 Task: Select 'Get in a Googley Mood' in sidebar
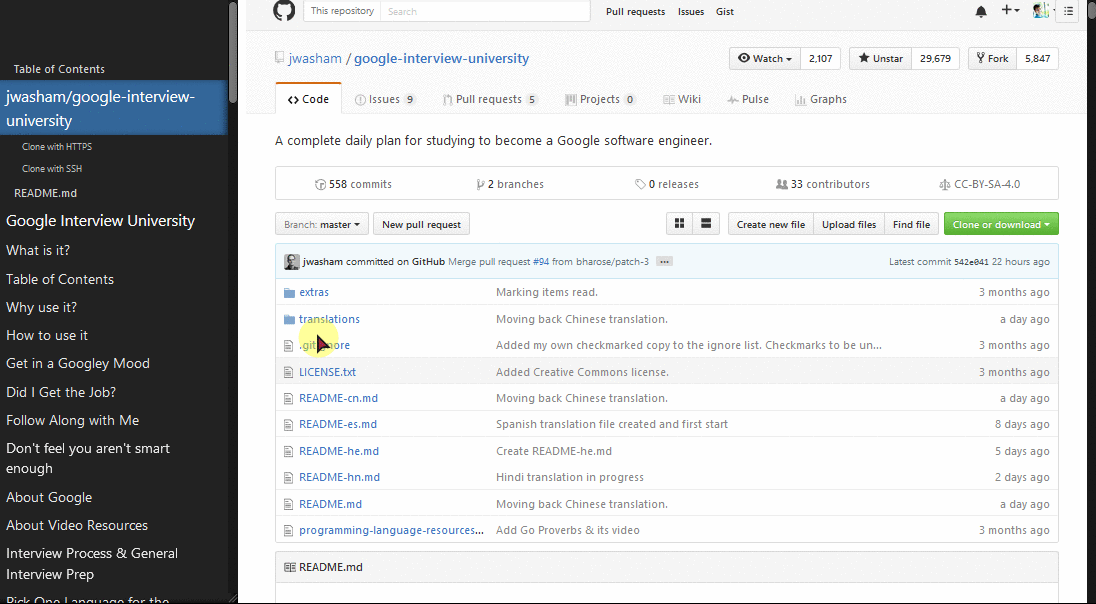point(78,364)
